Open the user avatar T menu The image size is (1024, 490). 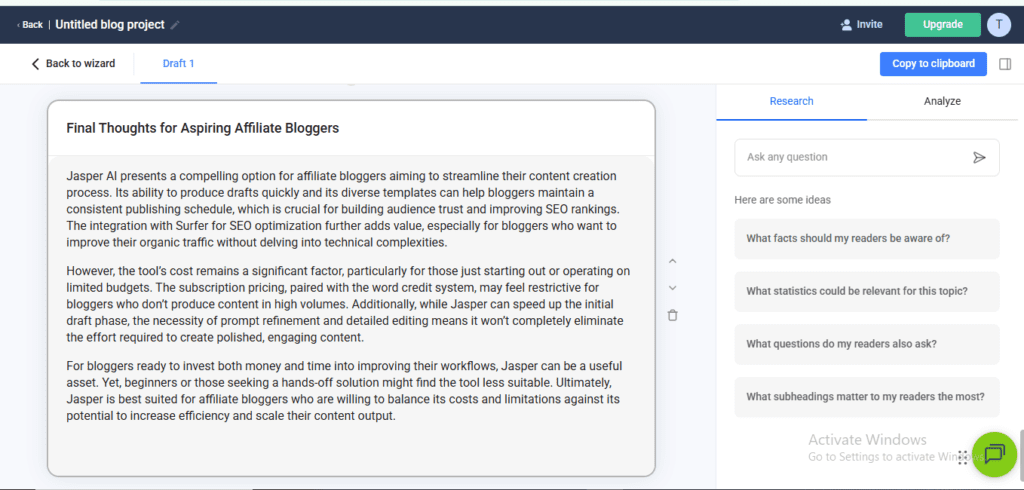tap(999, 25)
